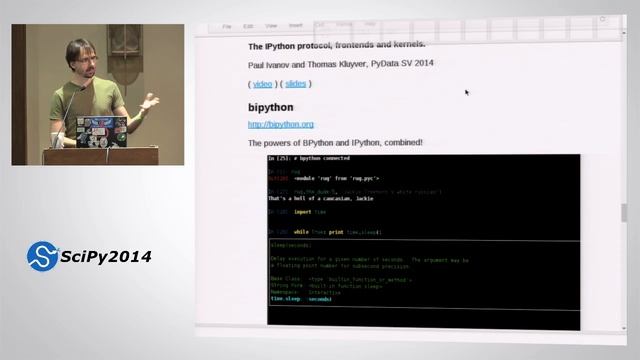Click the kernel status circle indicator
The image size is (640, 360).
coord(602,19)
